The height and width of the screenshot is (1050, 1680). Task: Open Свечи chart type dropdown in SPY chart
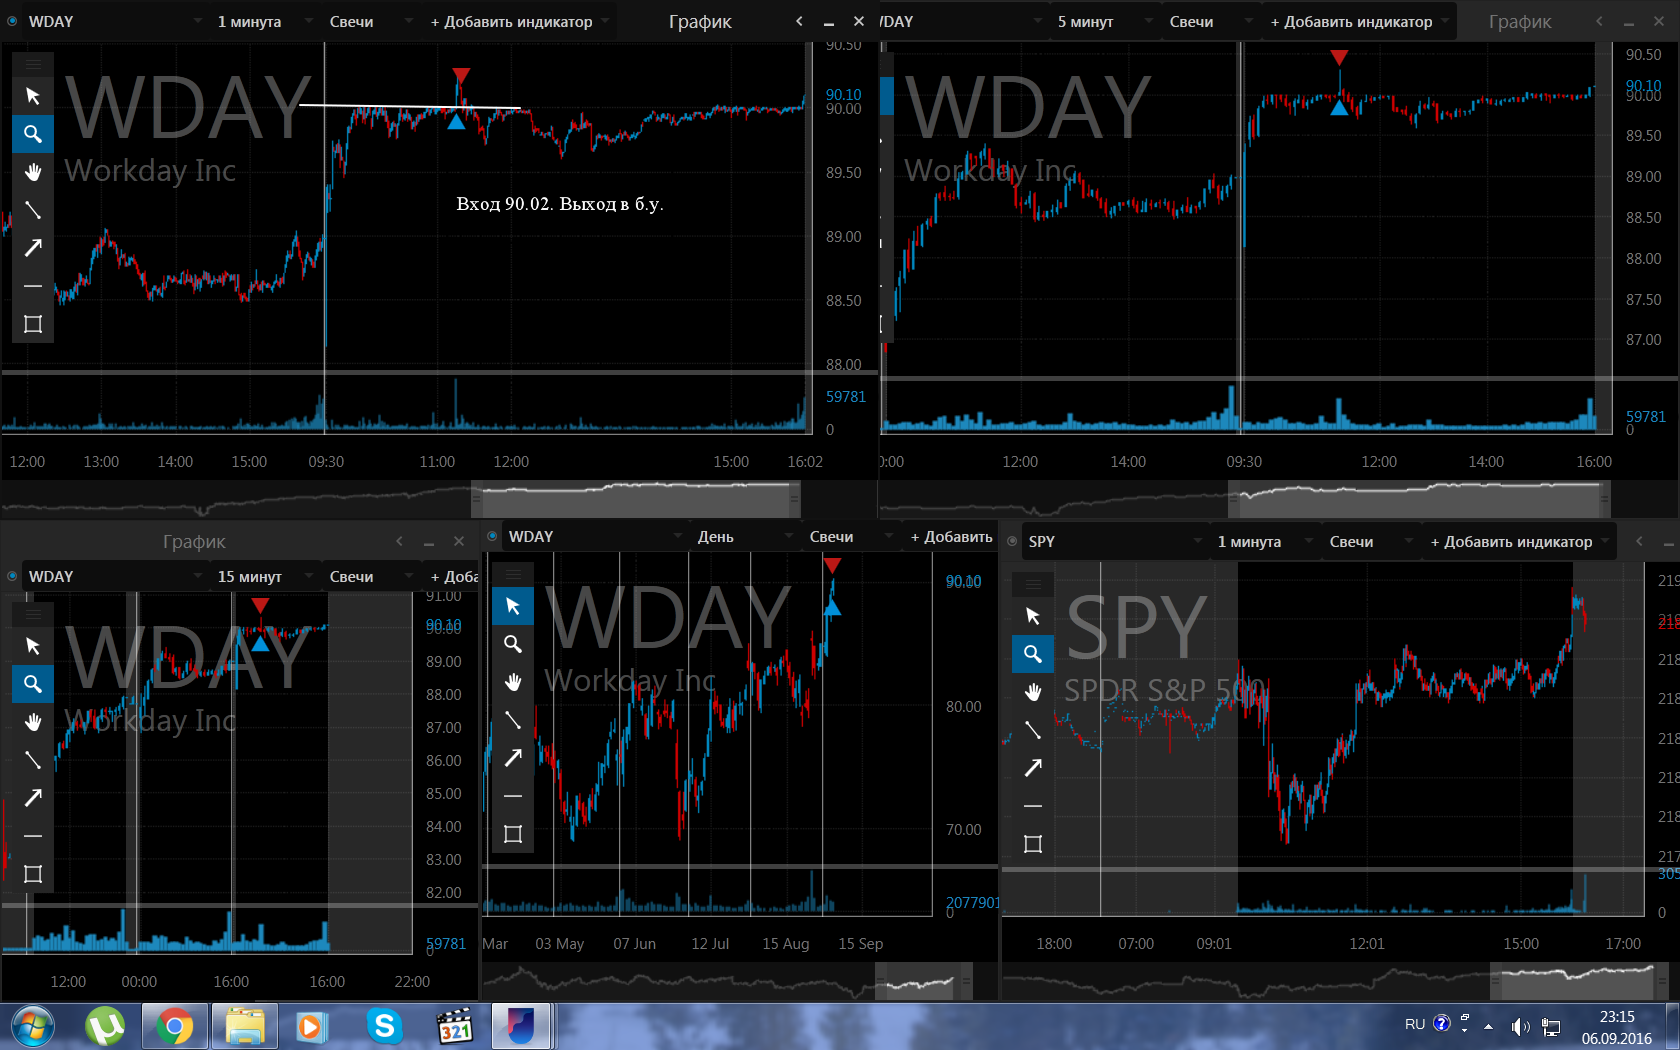pyautogui.click(x=1370, y=541)
